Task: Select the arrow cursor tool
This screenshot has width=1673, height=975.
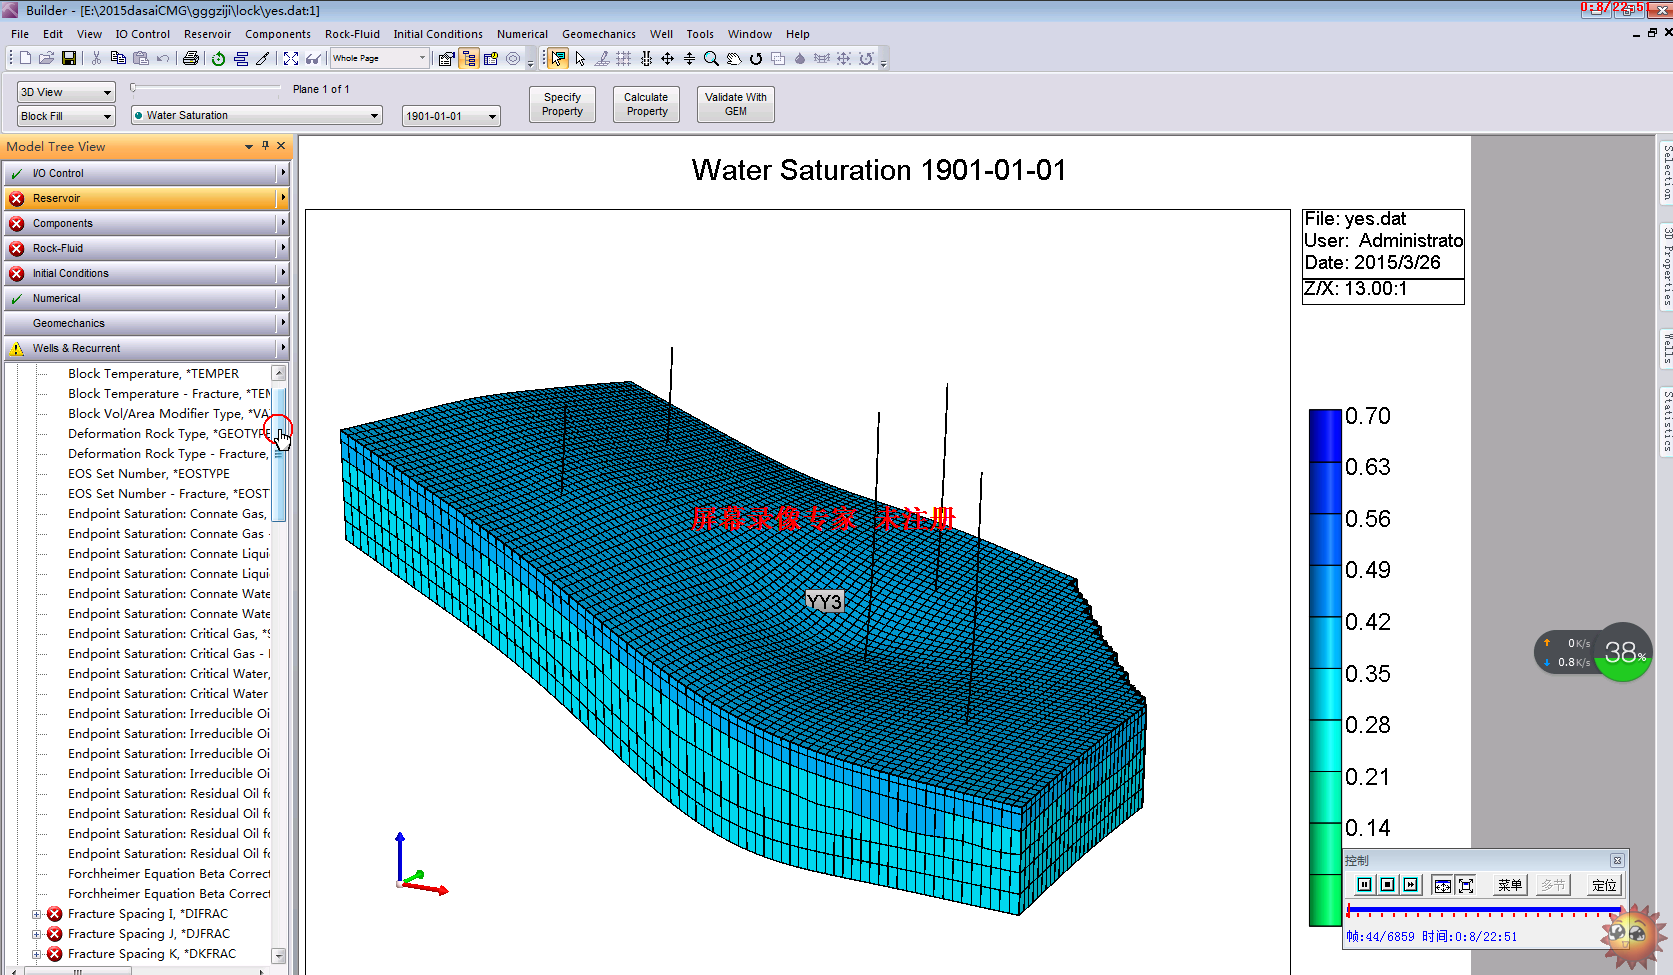Action: (580, 58)
